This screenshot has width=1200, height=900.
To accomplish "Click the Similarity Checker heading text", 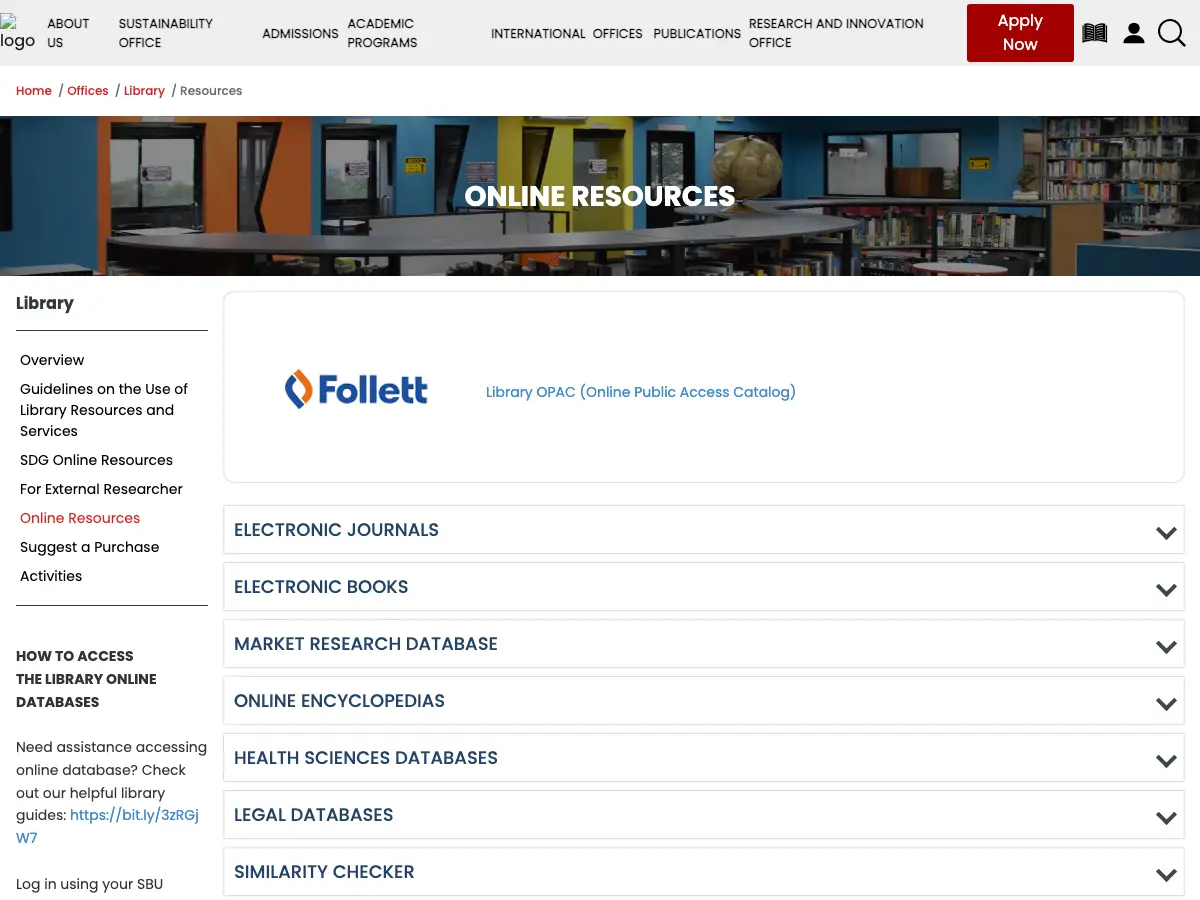I will click(x=324, y=872).
